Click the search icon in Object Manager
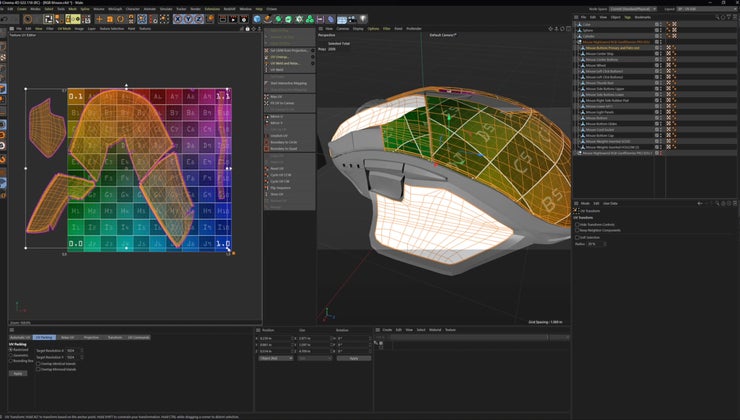This screenshot has height=420, width=740. (717, 17)
